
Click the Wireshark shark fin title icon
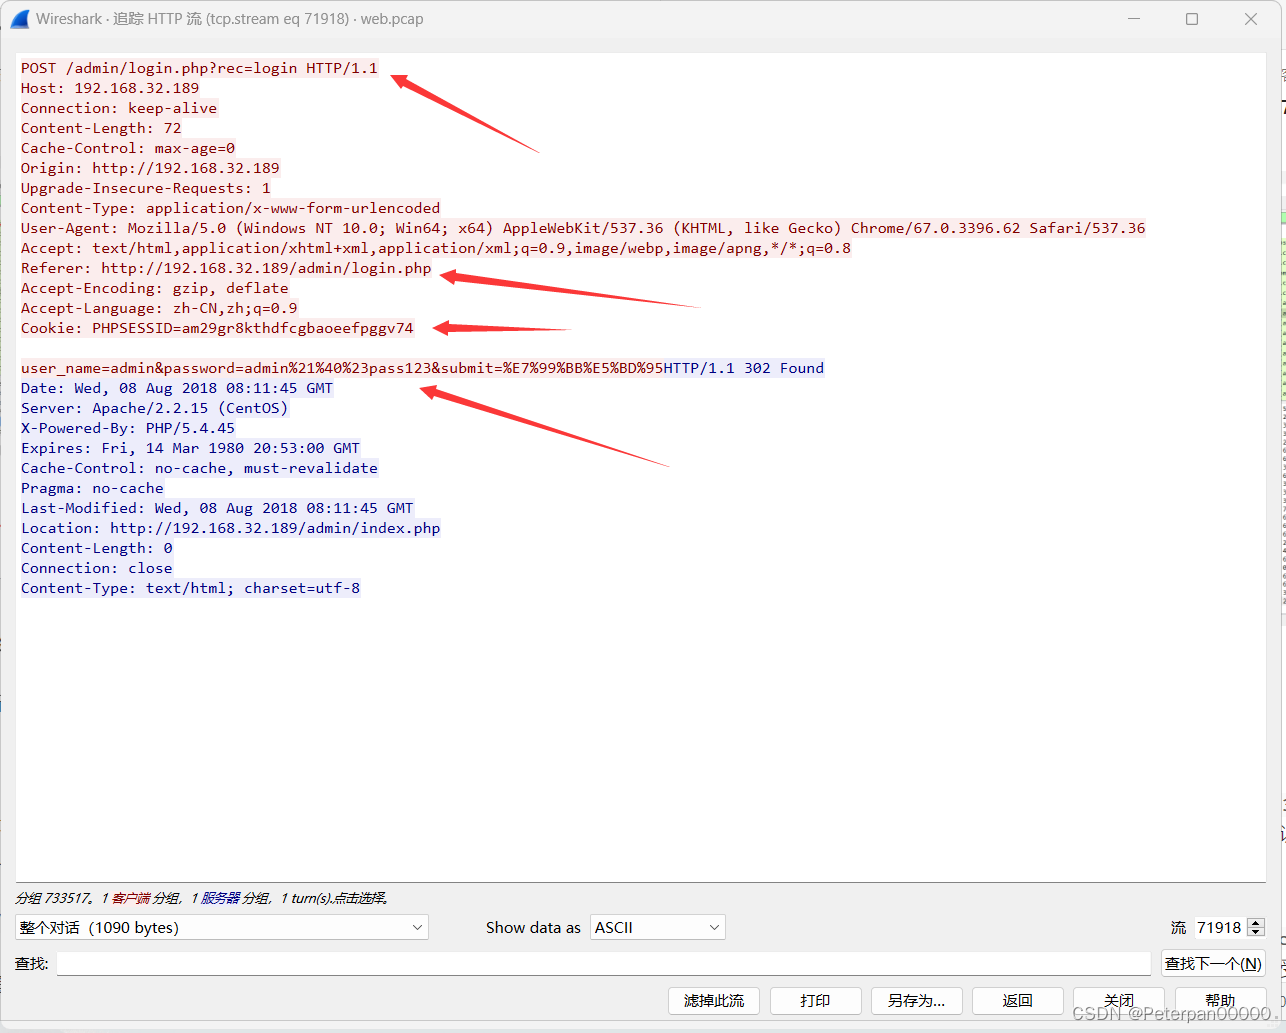pos(18,18)
